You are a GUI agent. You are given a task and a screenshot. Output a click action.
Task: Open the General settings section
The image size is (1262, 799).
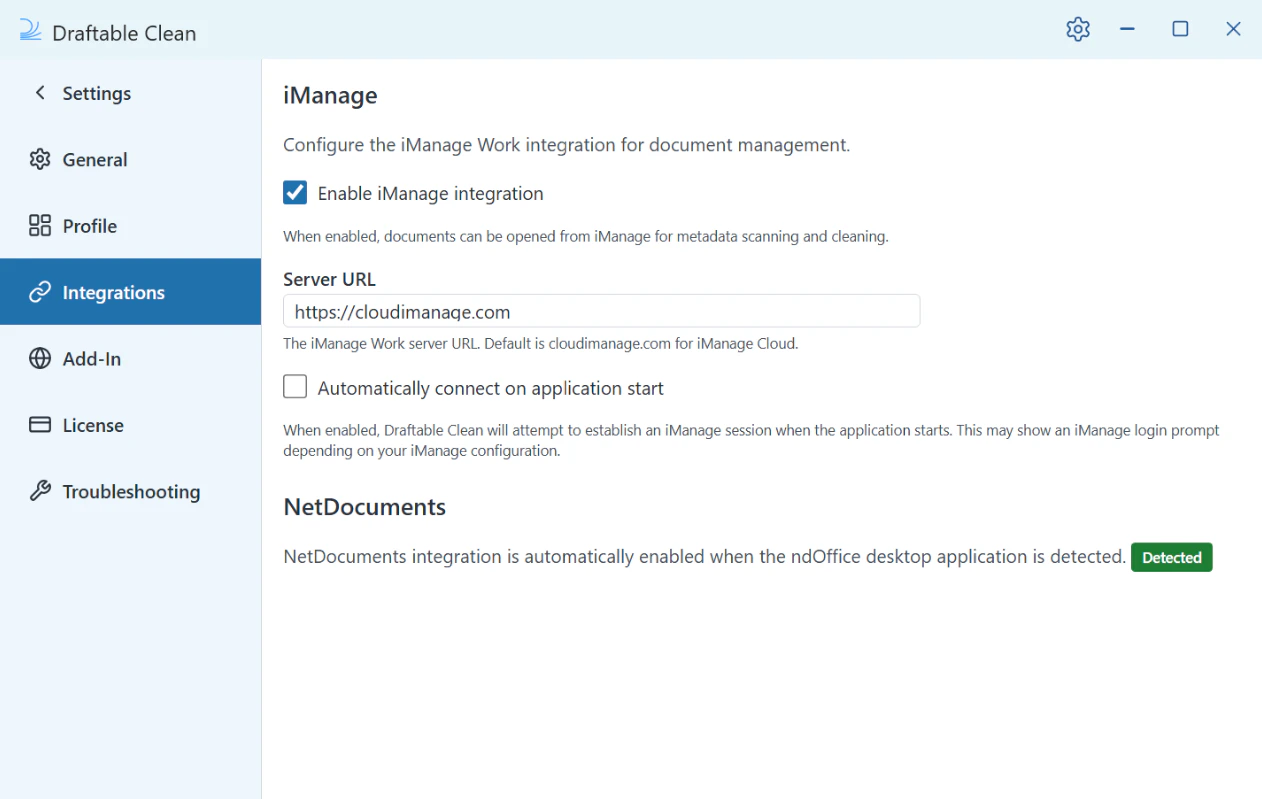tap(130, 159)
